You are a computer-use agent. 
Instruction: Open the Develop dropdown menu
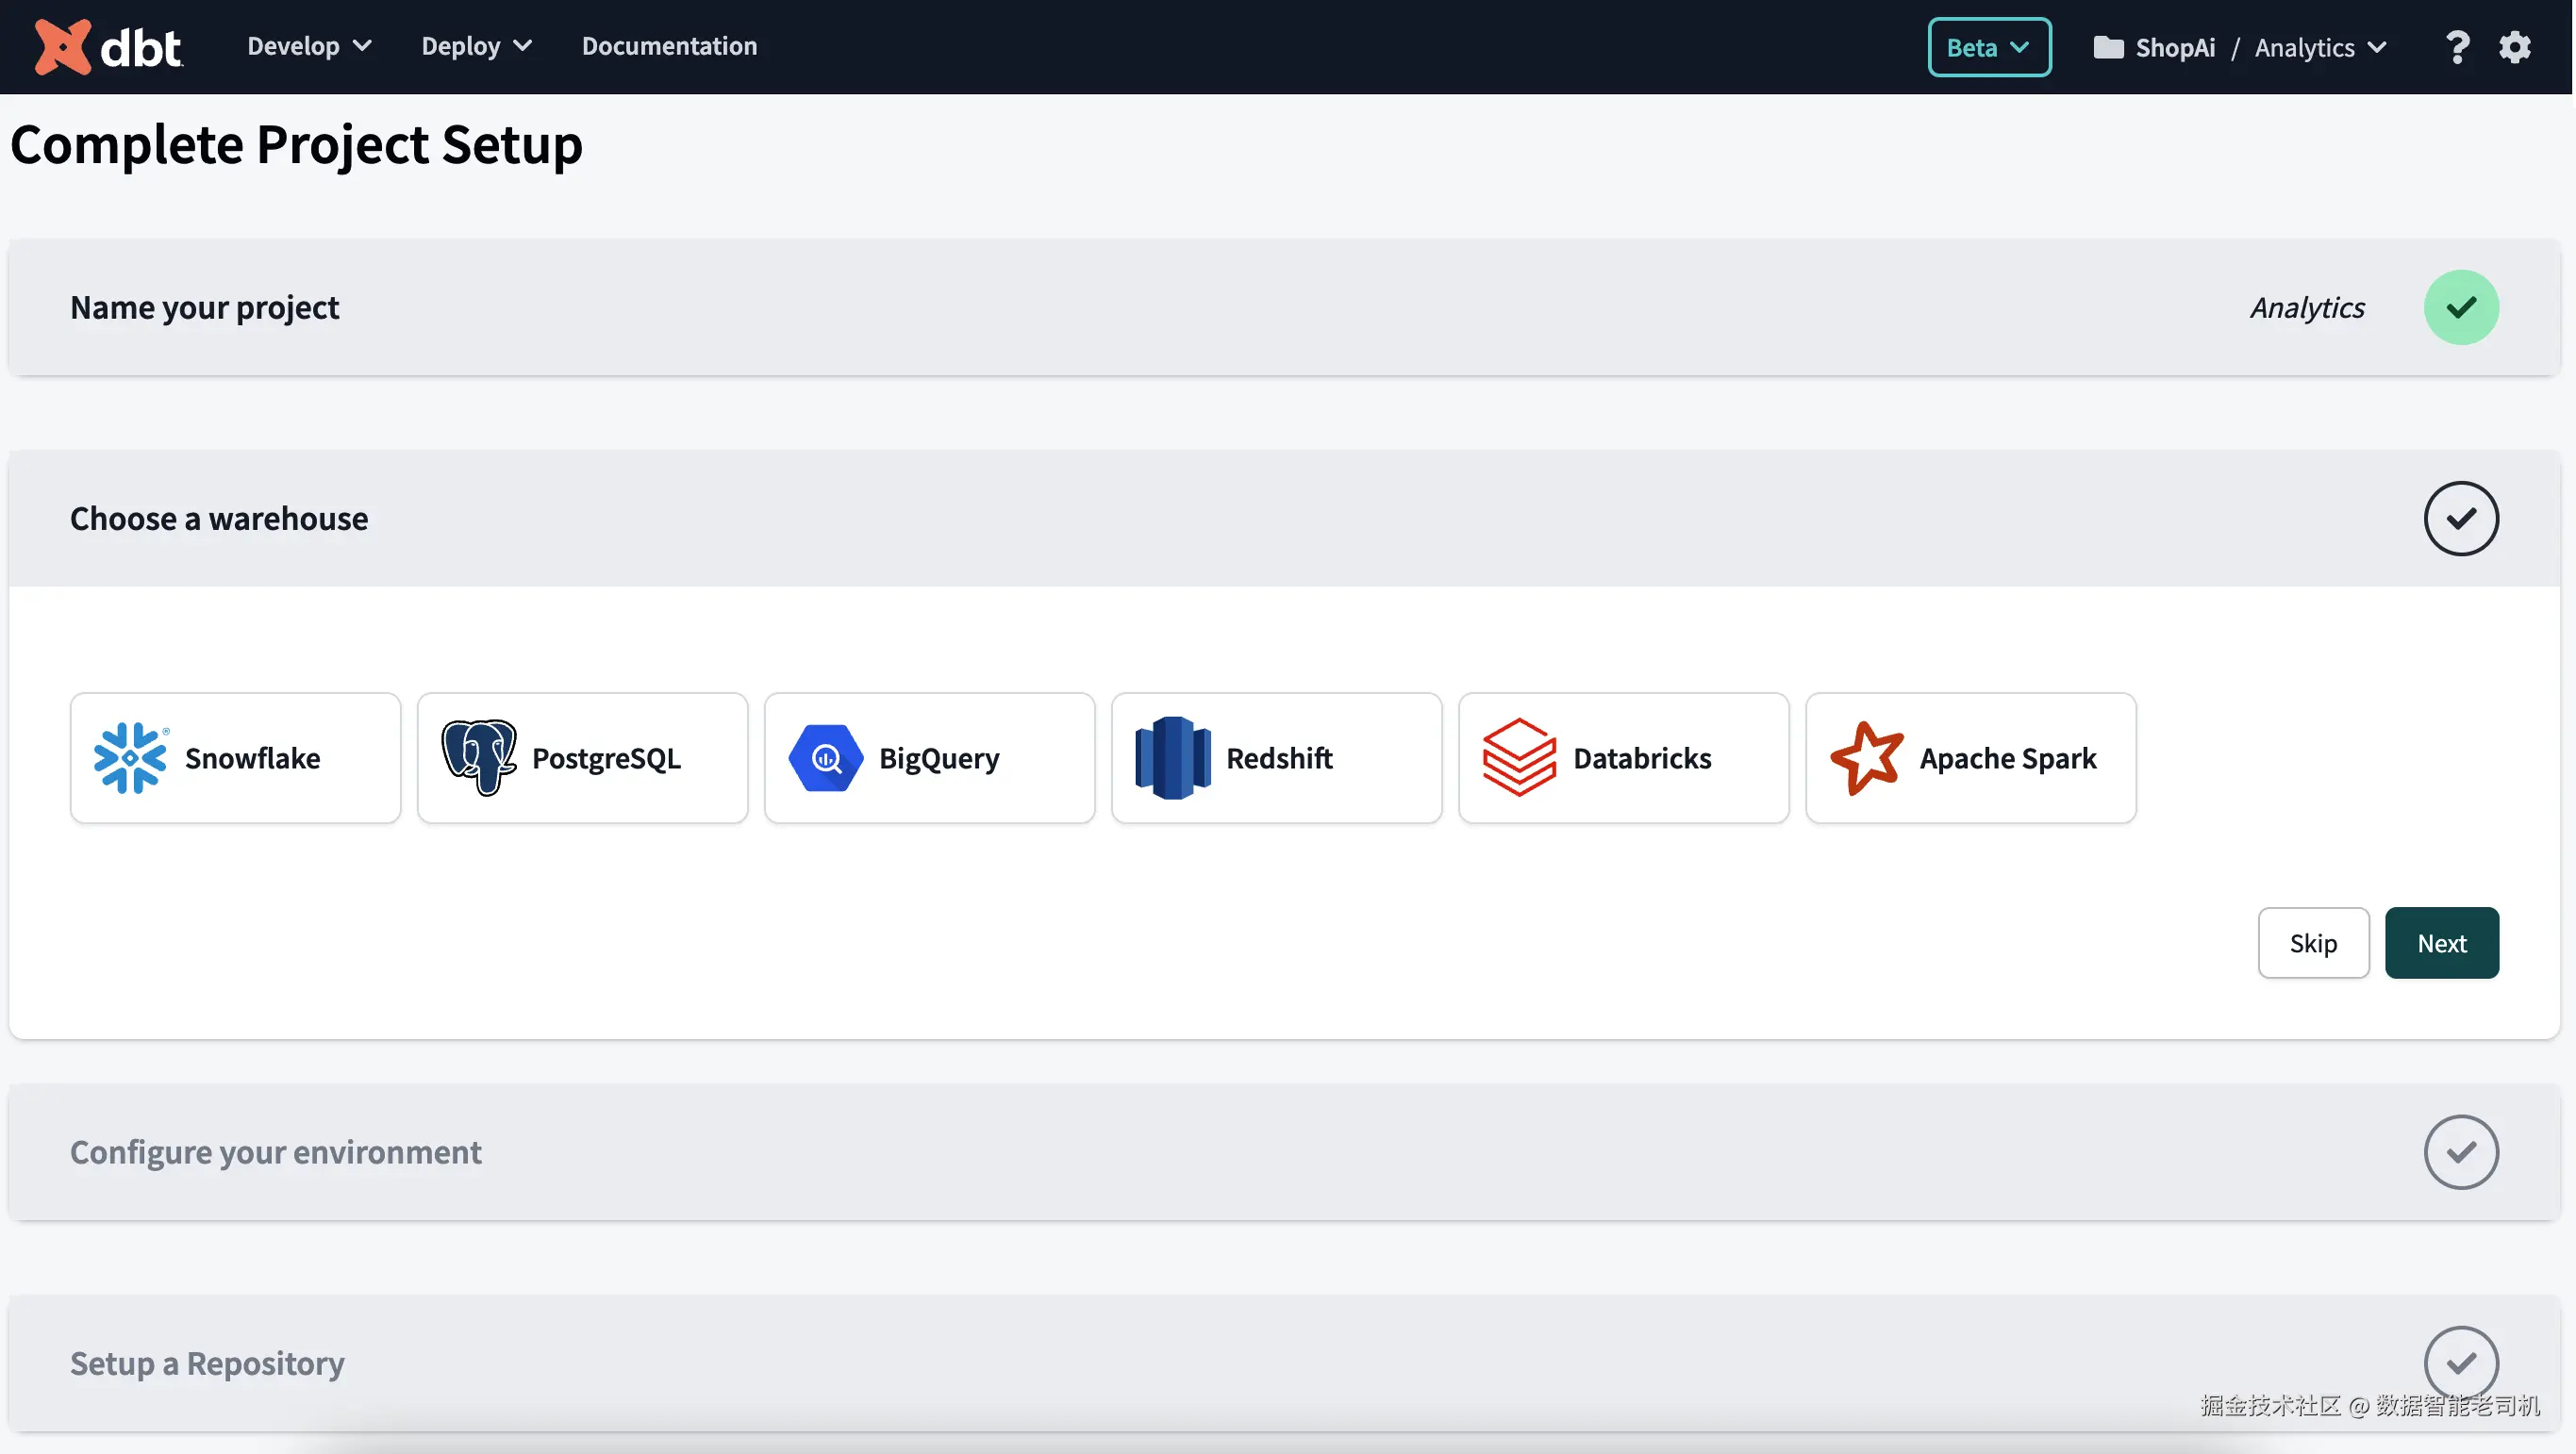pos(309,46)
